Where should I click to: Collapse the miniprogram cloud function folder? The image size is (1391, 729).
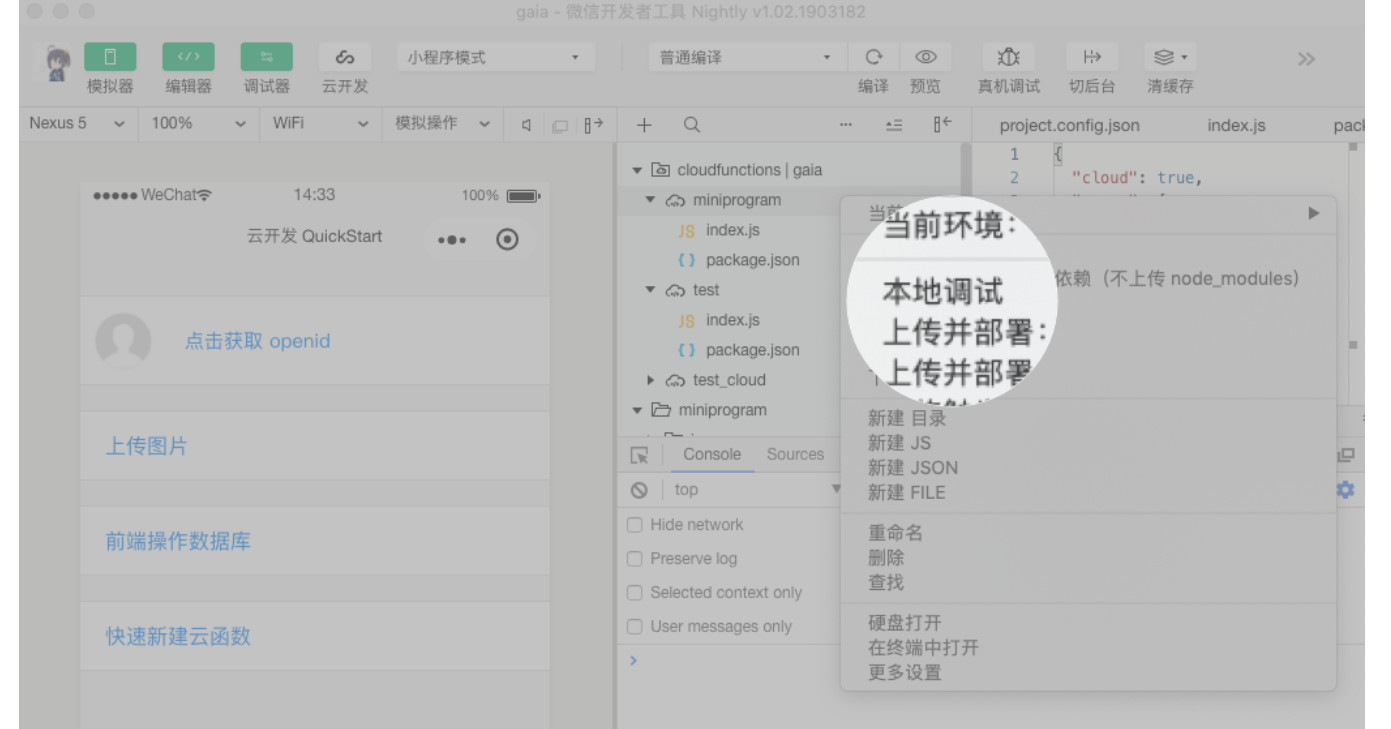(x=651, y=200)
